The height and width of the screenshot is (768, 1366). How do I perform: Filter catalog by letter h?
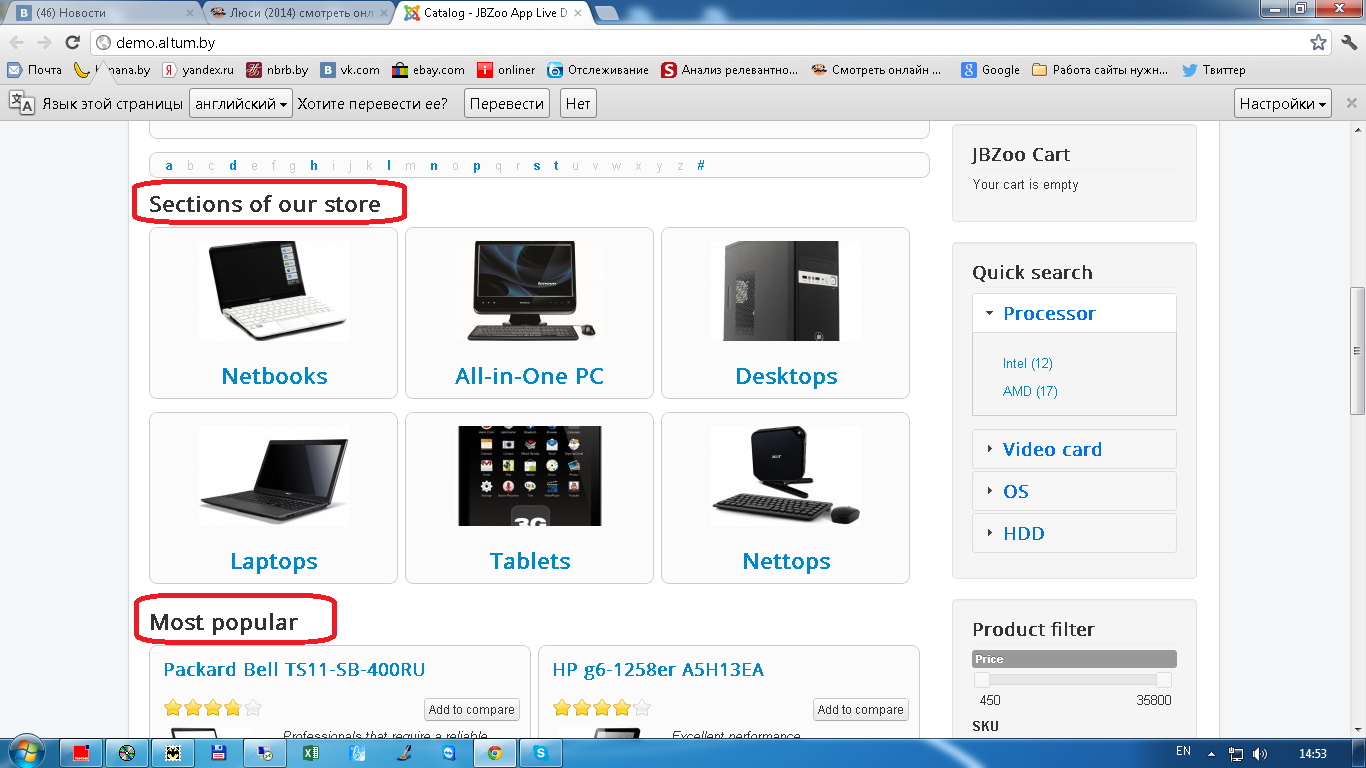[314, 166]
